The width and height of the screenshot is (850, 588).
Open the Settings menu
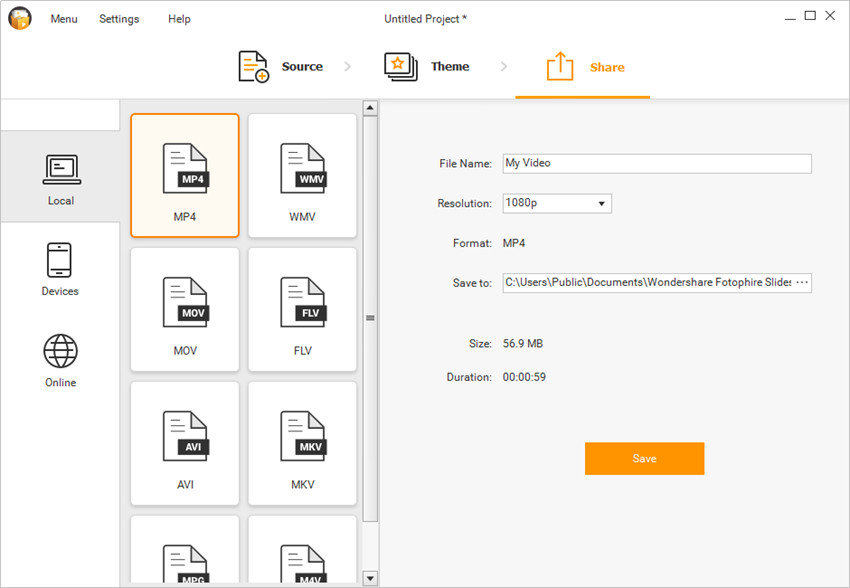pos(119,19)
